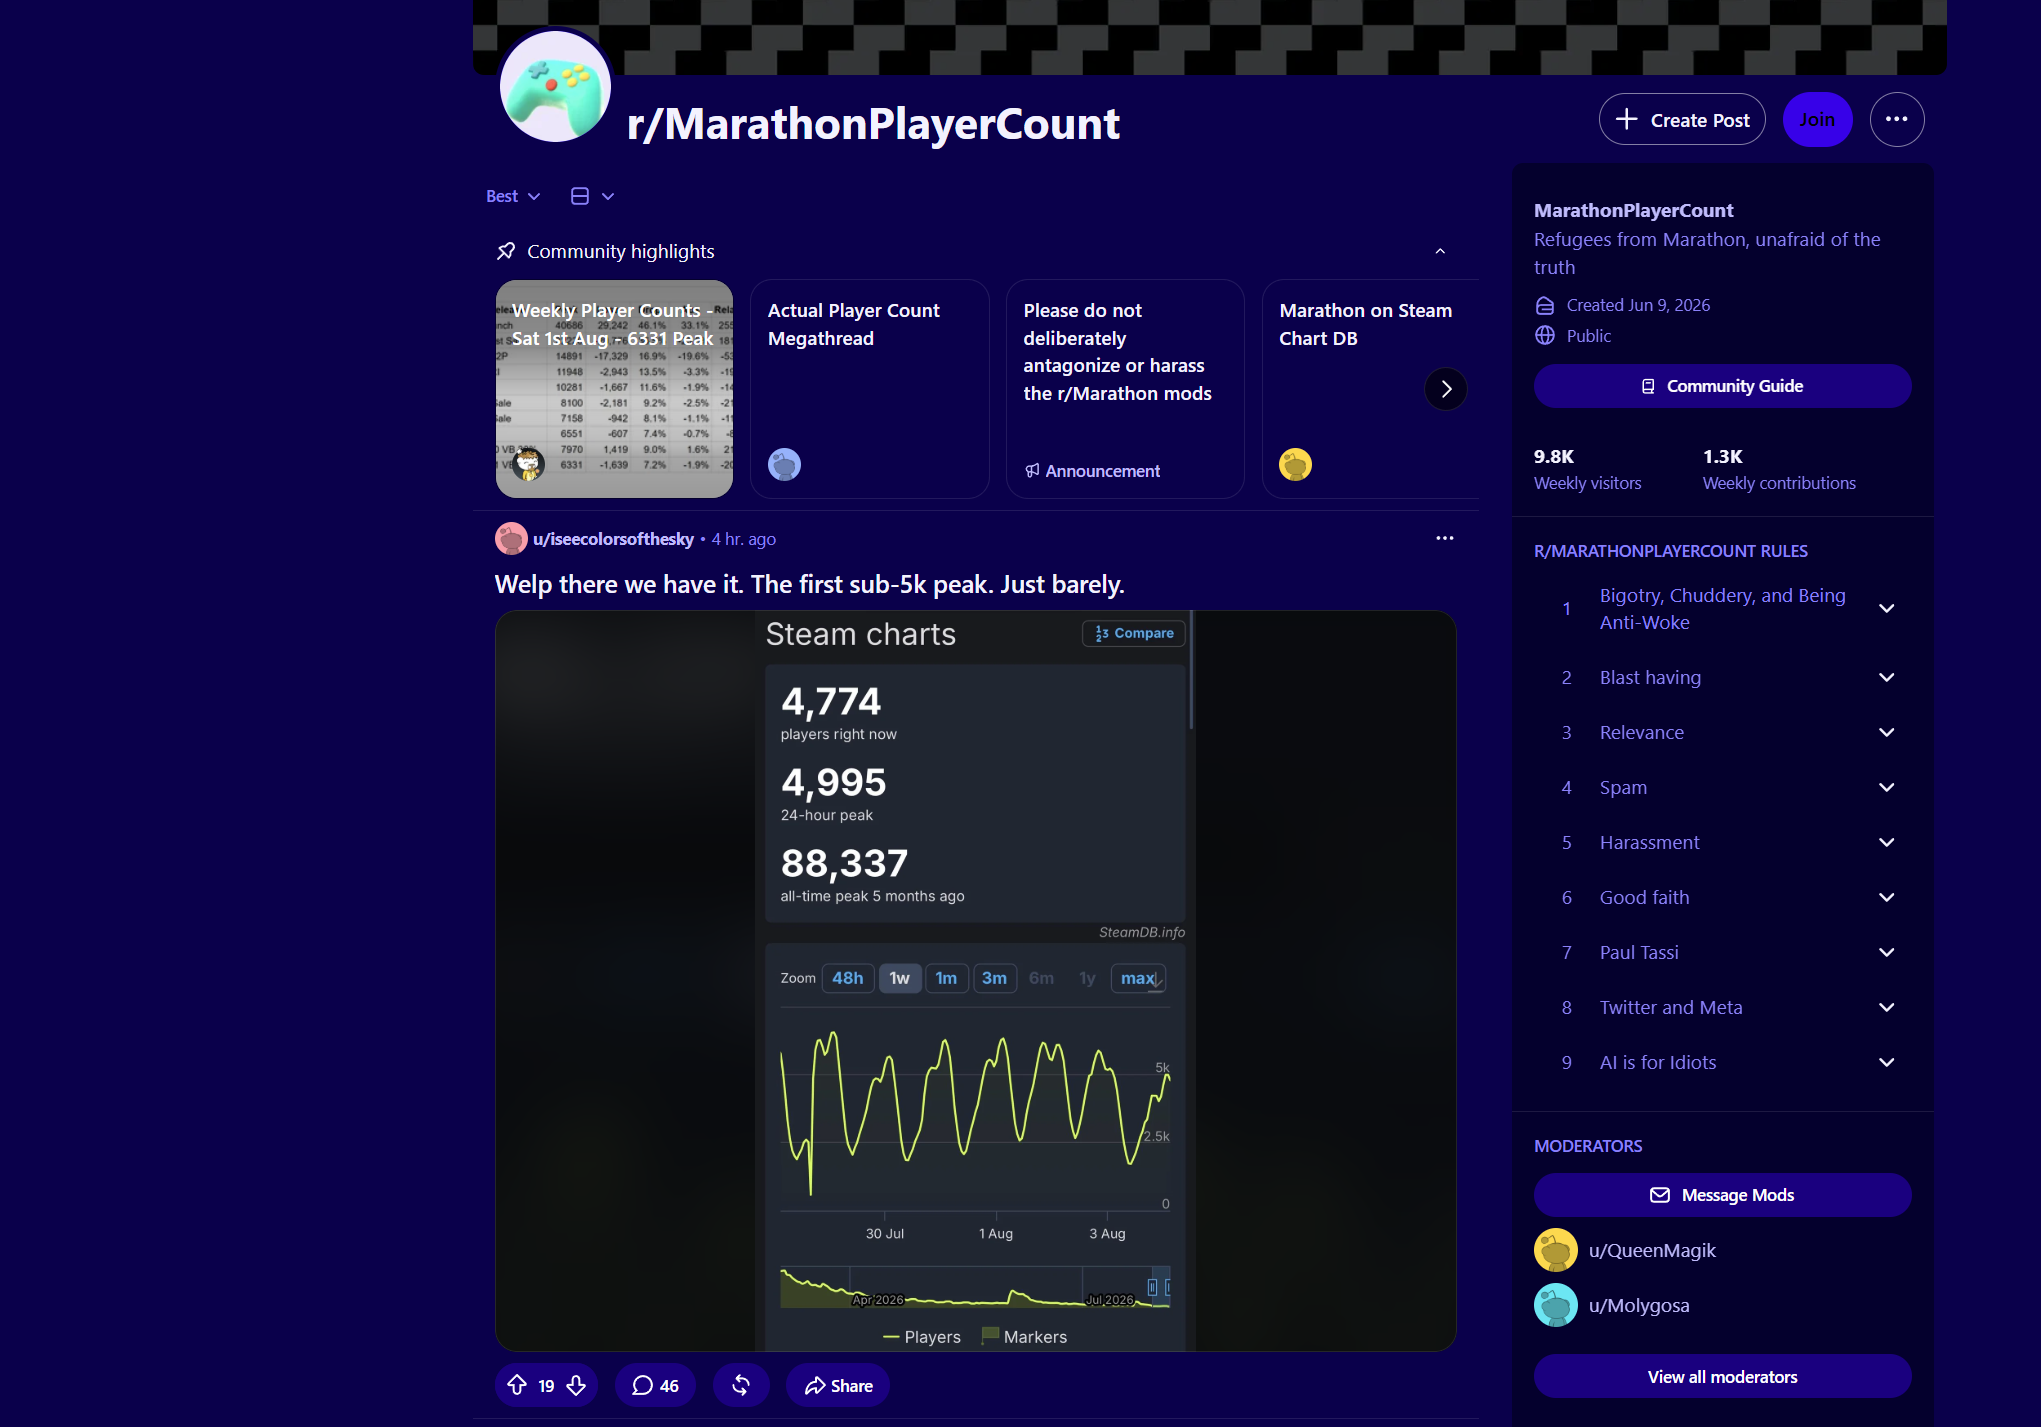Expand rule 6 Good faith
The image size is (2041, 1427).
coord(1886,897)
